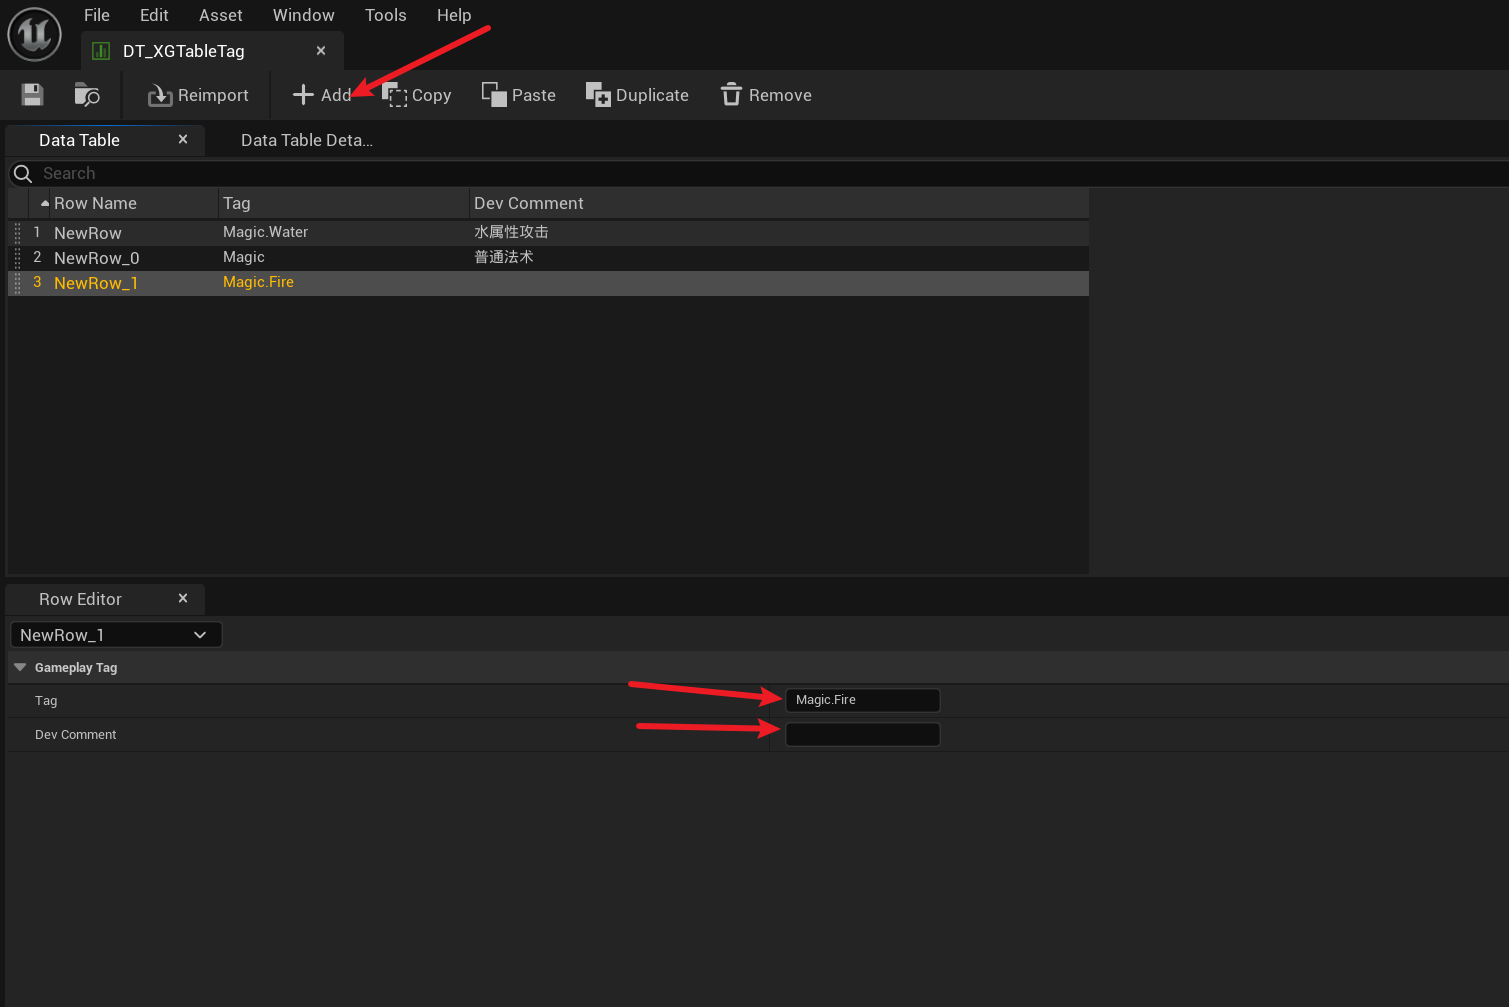The width and height of the screenshot is (1509, 1007).
Task: Click the search magnifier icon
Action: [x=23, y=174]
